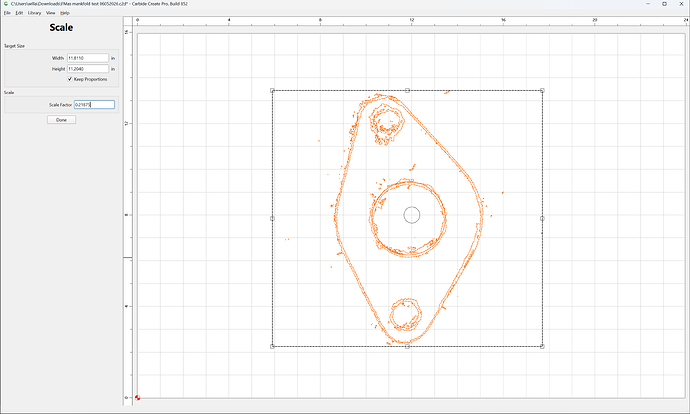Click the Keep Proportions label text
690x414 pixels.
pyautogui.click(x=90, y=79)
